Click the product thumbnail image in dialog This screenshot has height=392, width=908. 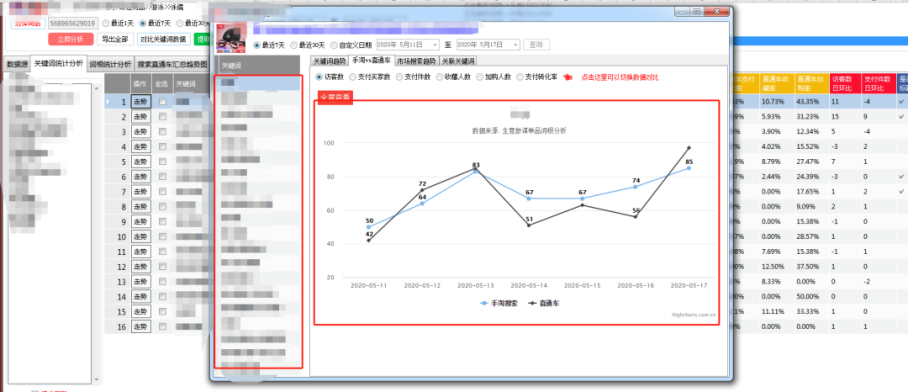230,38
